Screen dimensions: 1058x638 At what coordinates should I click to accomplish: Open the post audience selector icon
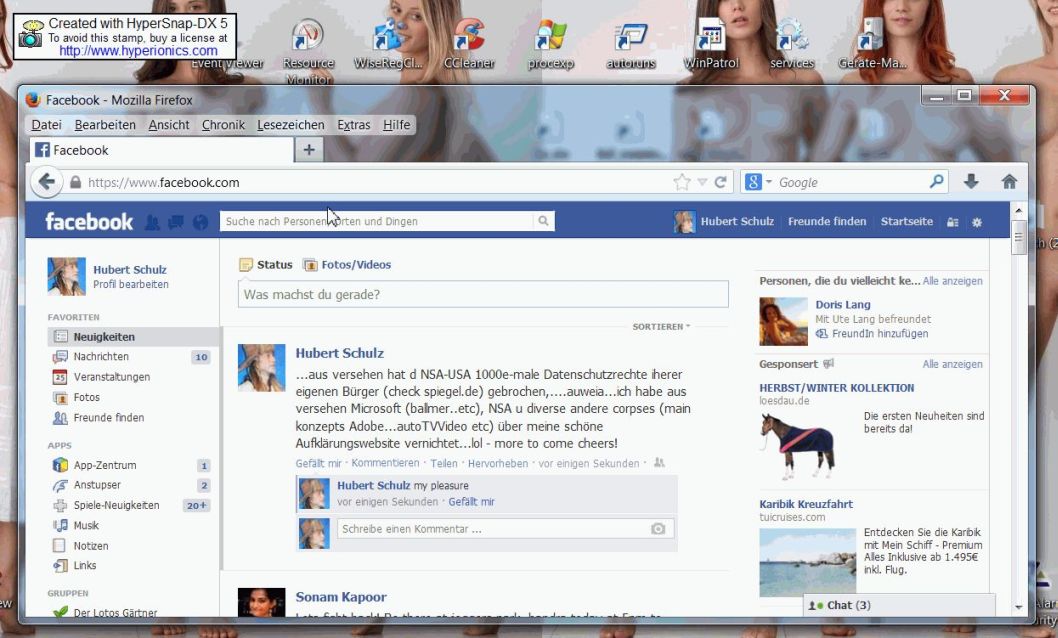pos(659,463)
